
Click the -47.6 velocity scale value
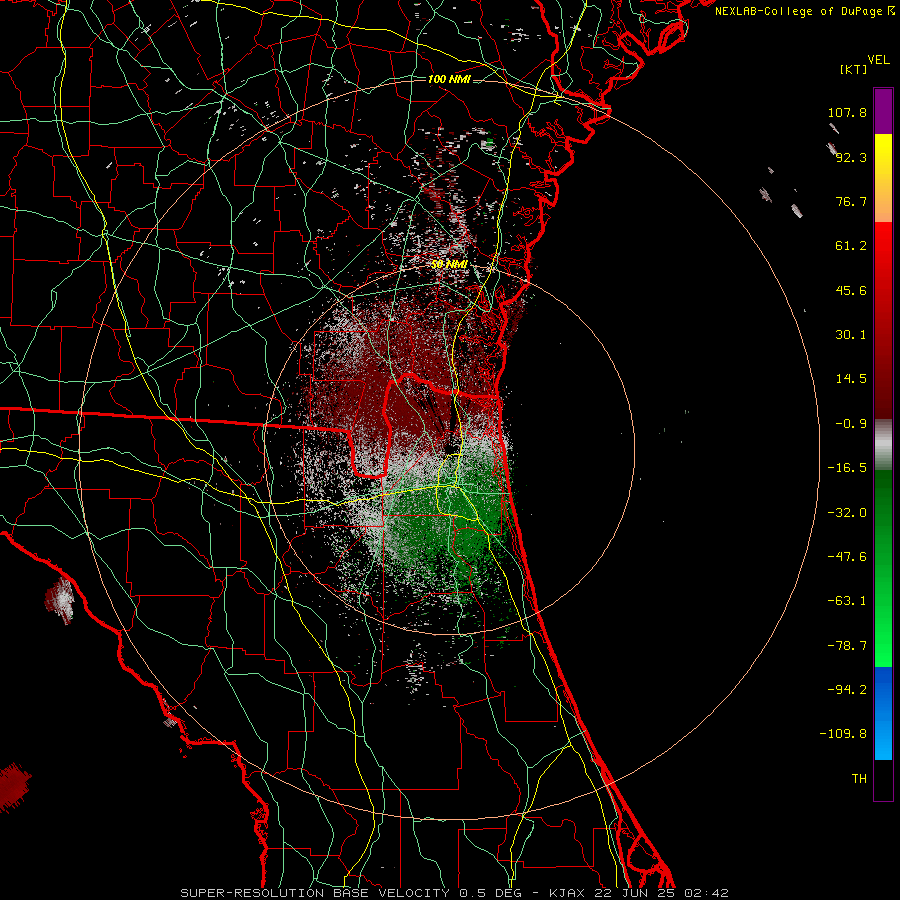click(847, 557)
